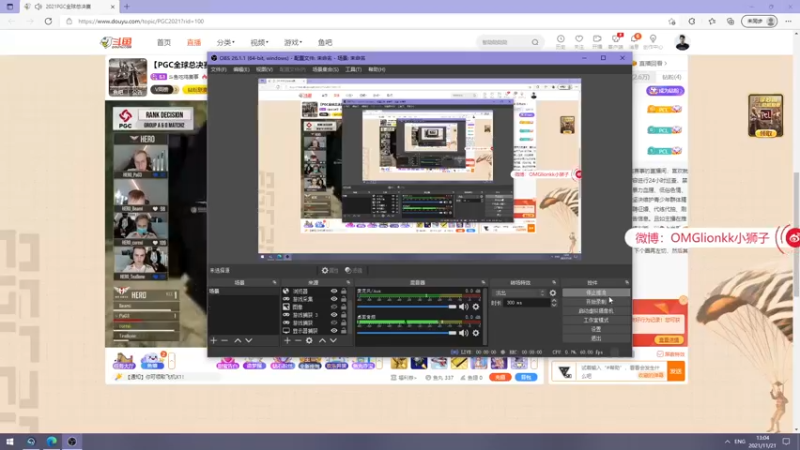Click 停止推流 stop streaming button

596,293
